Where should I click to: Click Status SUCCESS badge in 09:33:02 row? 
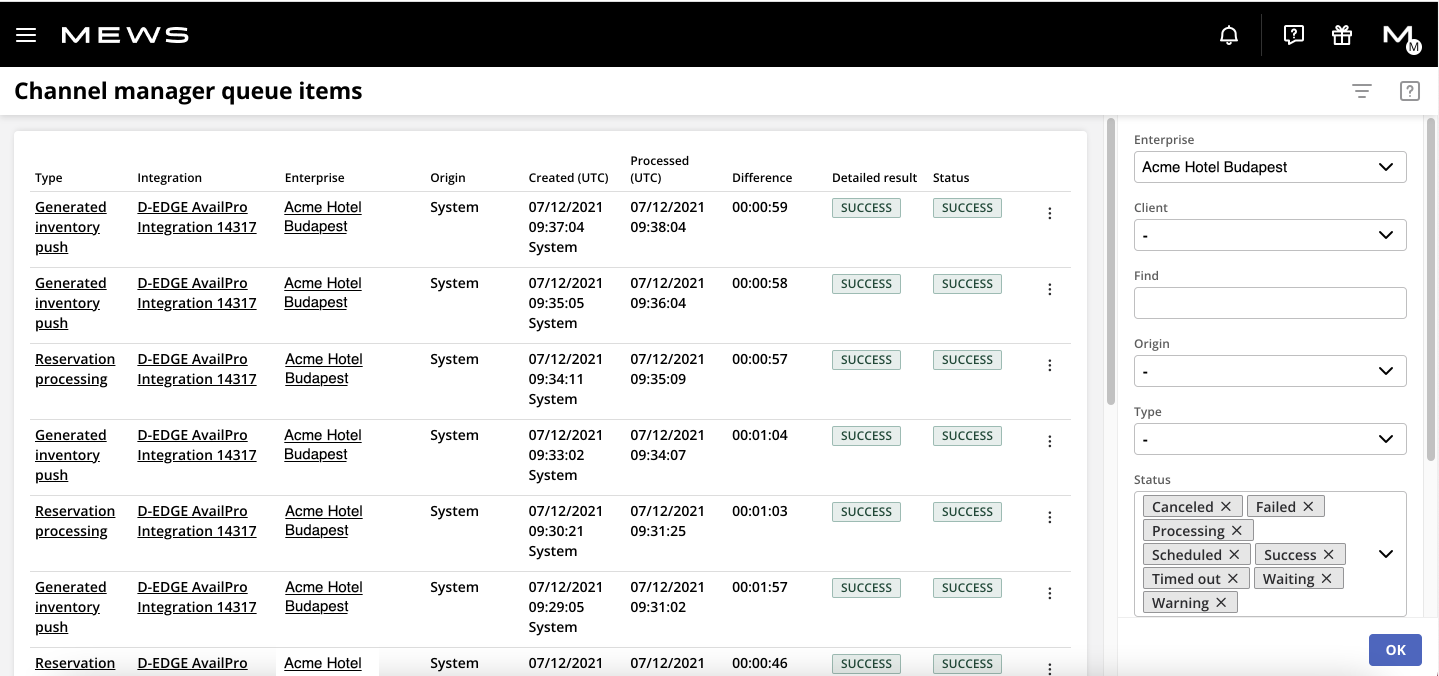[967, 436]
